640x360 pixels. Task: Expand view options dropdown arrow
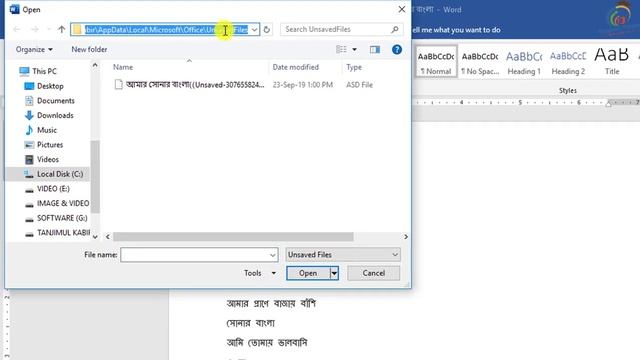pos(354,49)
